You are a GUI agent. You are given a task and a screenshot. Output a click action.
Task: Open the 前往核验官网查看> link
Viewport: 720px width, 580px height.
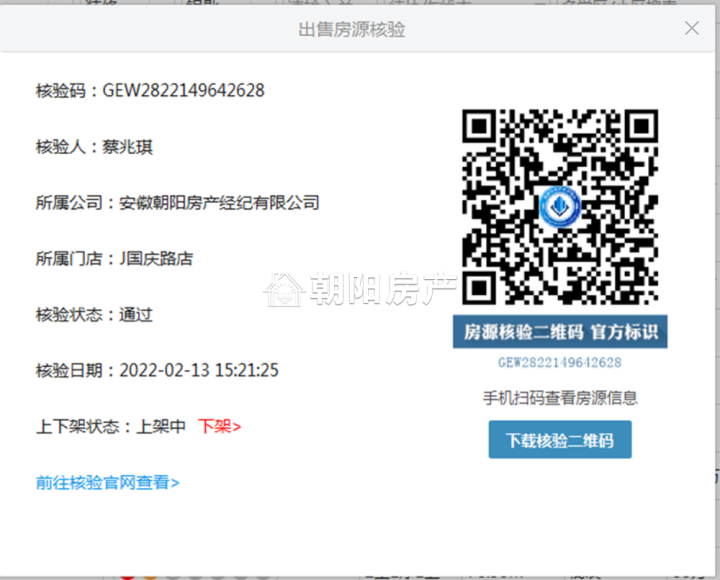point(107,483)
